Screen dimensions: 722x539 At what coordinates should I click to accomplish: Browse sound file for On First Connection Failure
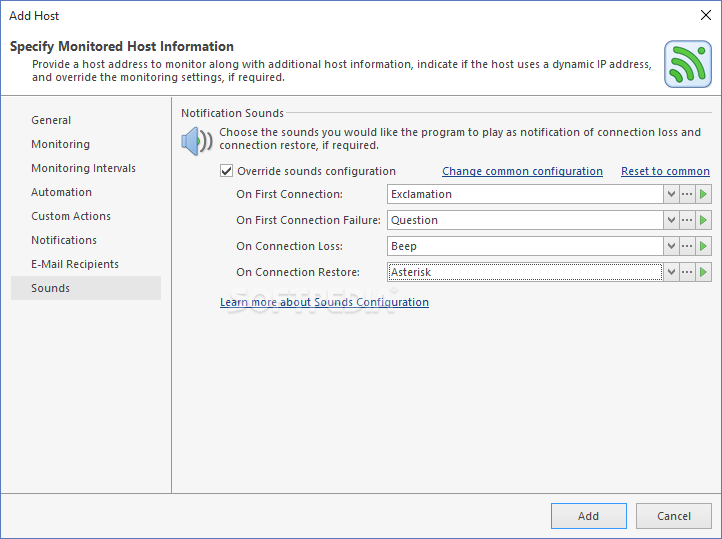[x=687, y=220]
